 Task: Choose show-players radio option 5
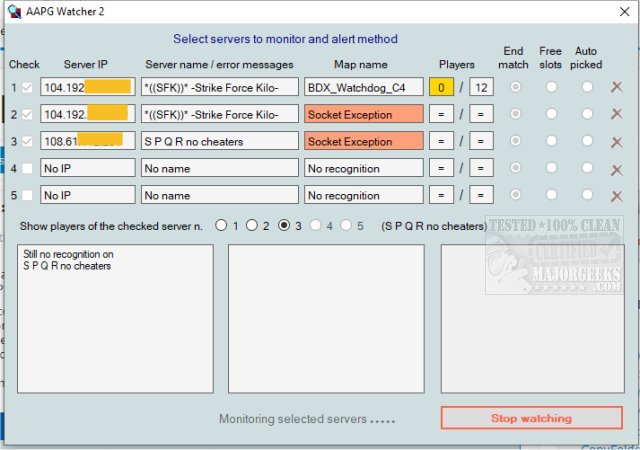(346, 225)
